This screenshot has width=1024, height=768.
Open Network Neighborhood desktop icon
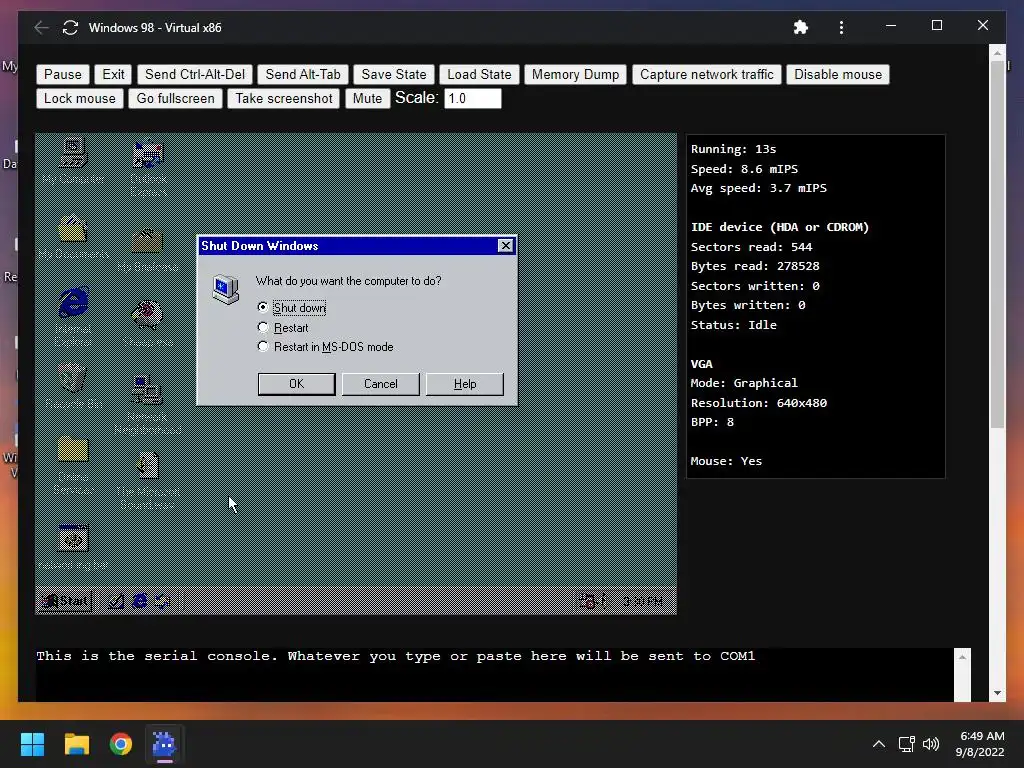pyautogui.click(x=148, y=405)
